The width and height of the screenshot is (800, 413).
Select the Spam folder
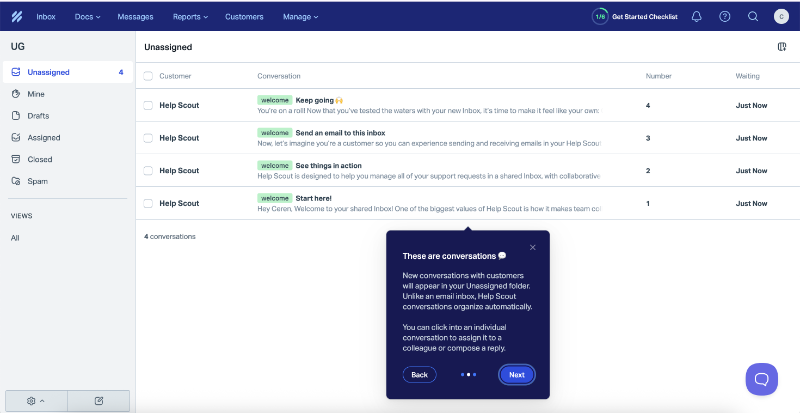click(x=67, y=181)
